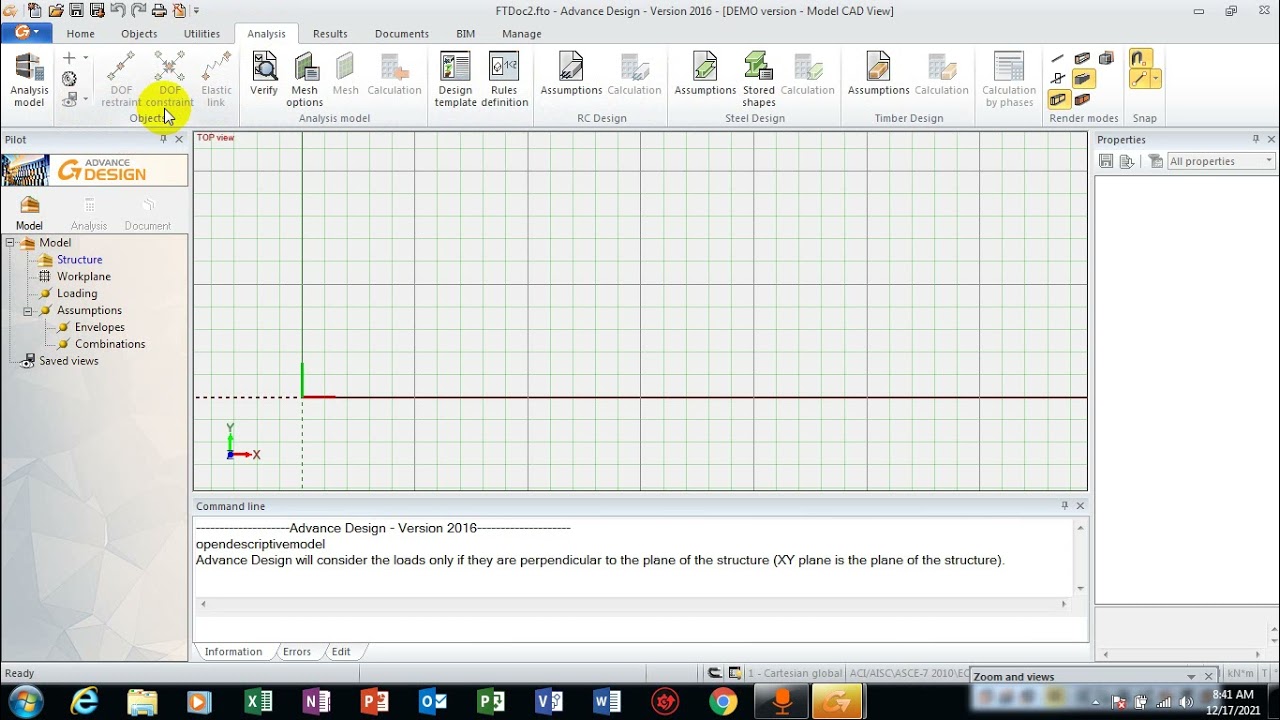Click the copy properties icon in Properties panel
The image size is (1280, 720).
(1127, 161)
